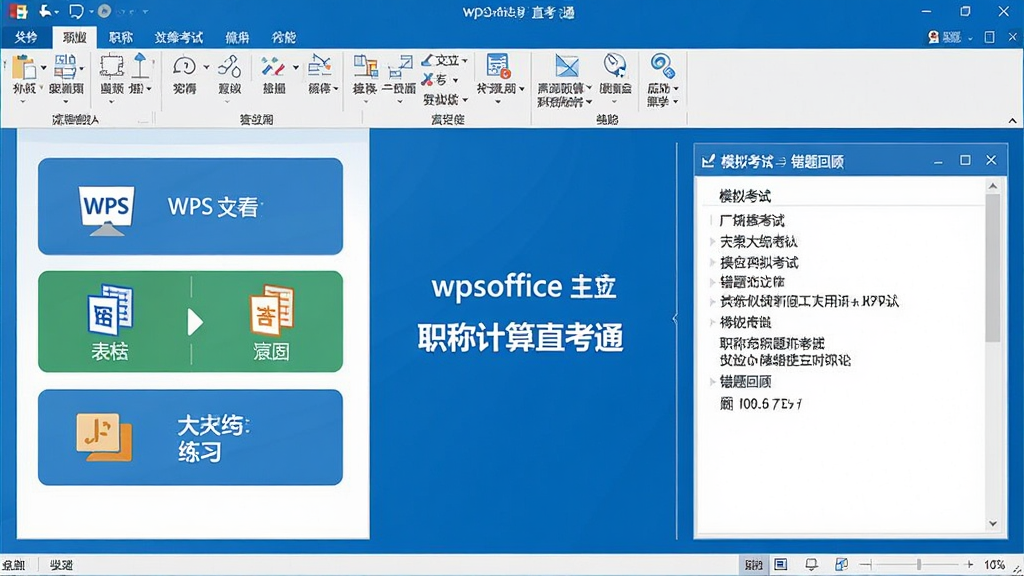The height and width of the screenshot is (576, 1024).
Task: Collapse the side panel using the splitter arrow
Action: point(675,319)
